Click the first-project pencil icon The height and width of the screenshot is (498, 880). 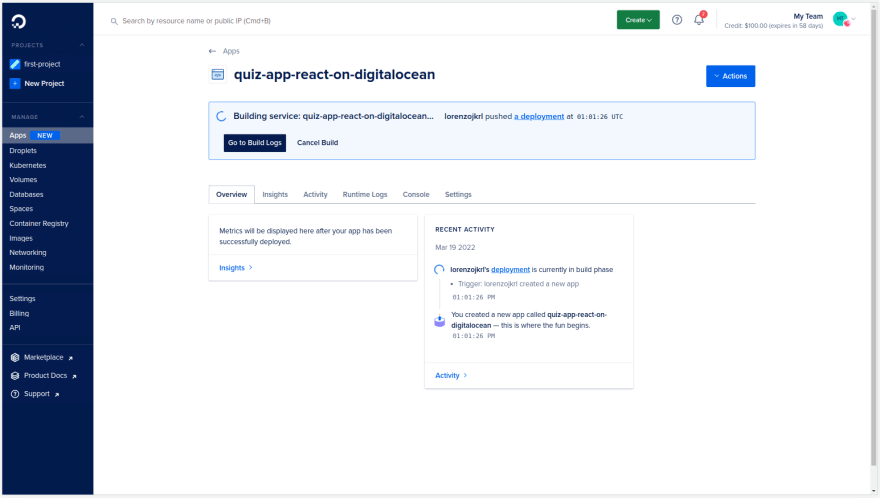15,64
